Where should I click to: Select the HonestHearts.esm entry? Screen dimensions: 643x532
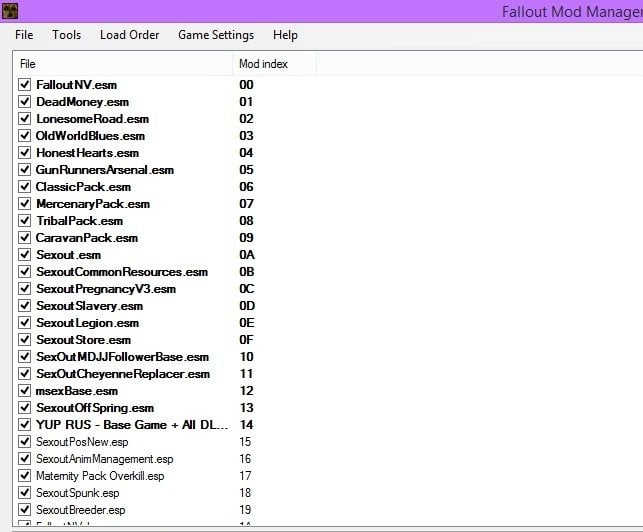point(87,153)
